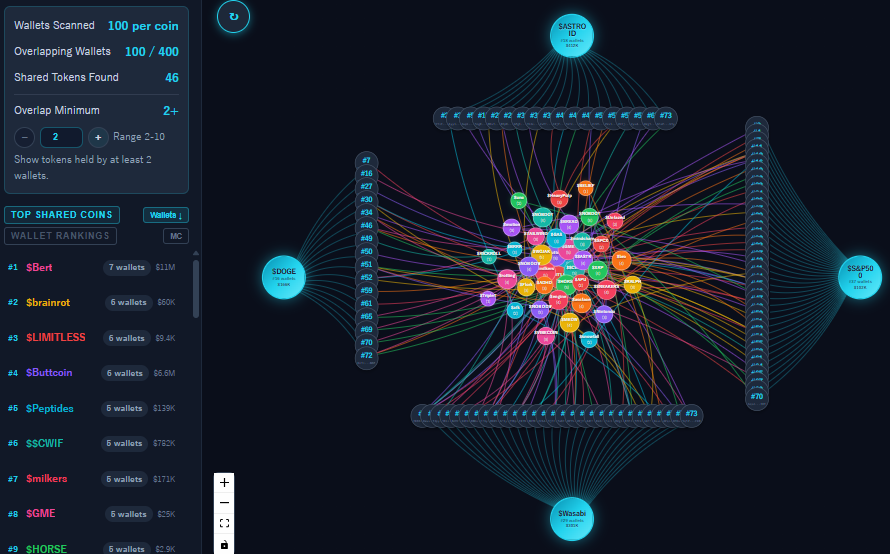Image resolution: width=890 pixels, height=554 pixels.
Task: Select wallet node #70 in $S&P500 column
Action: pos(757,397)
